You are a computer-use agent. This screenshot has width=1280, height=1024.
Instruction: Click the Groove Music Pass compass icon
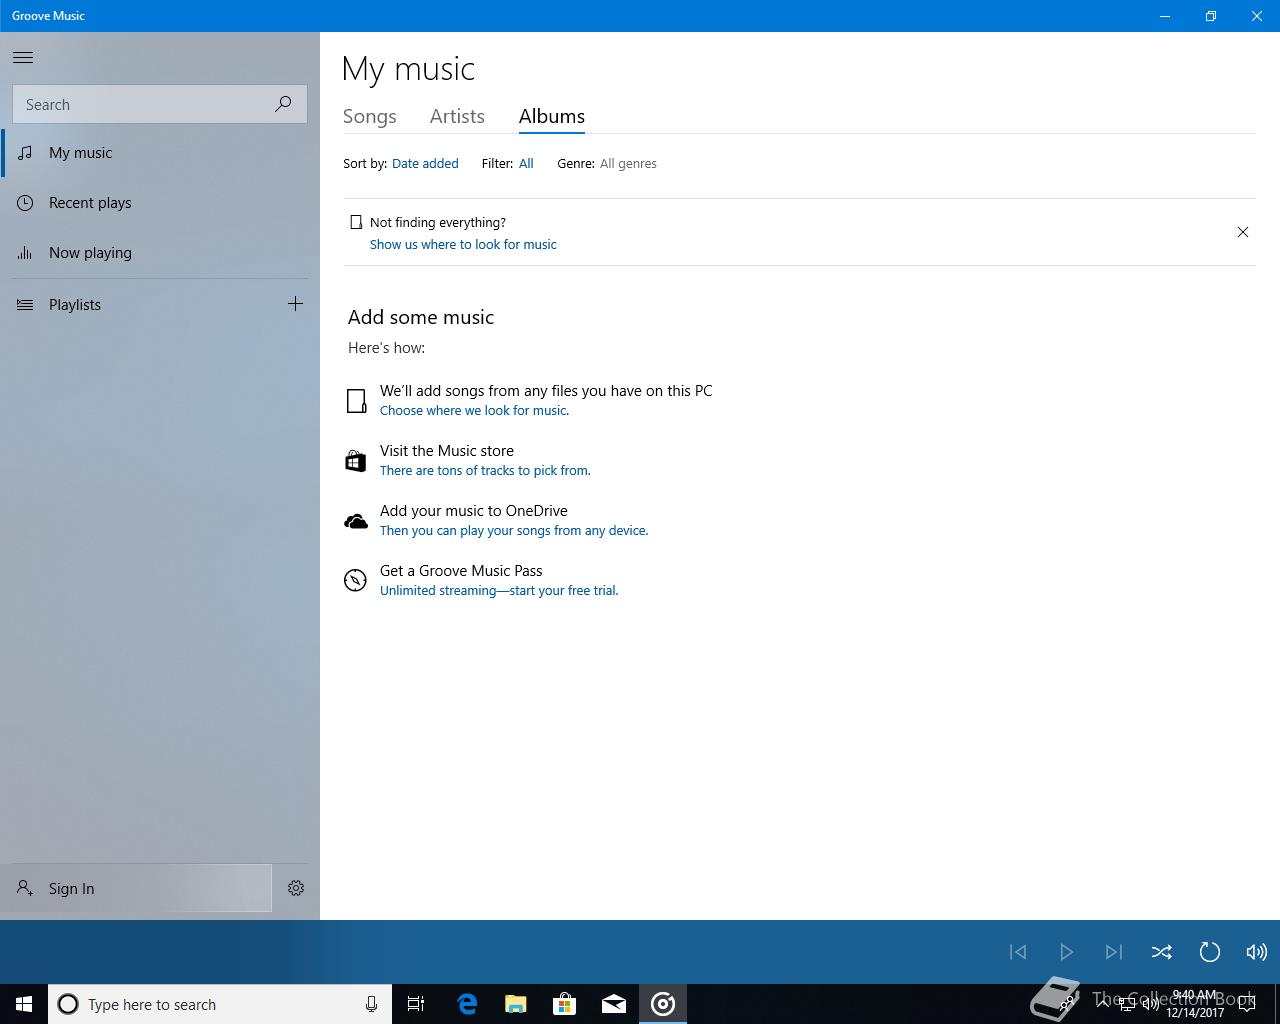[355, 580]
